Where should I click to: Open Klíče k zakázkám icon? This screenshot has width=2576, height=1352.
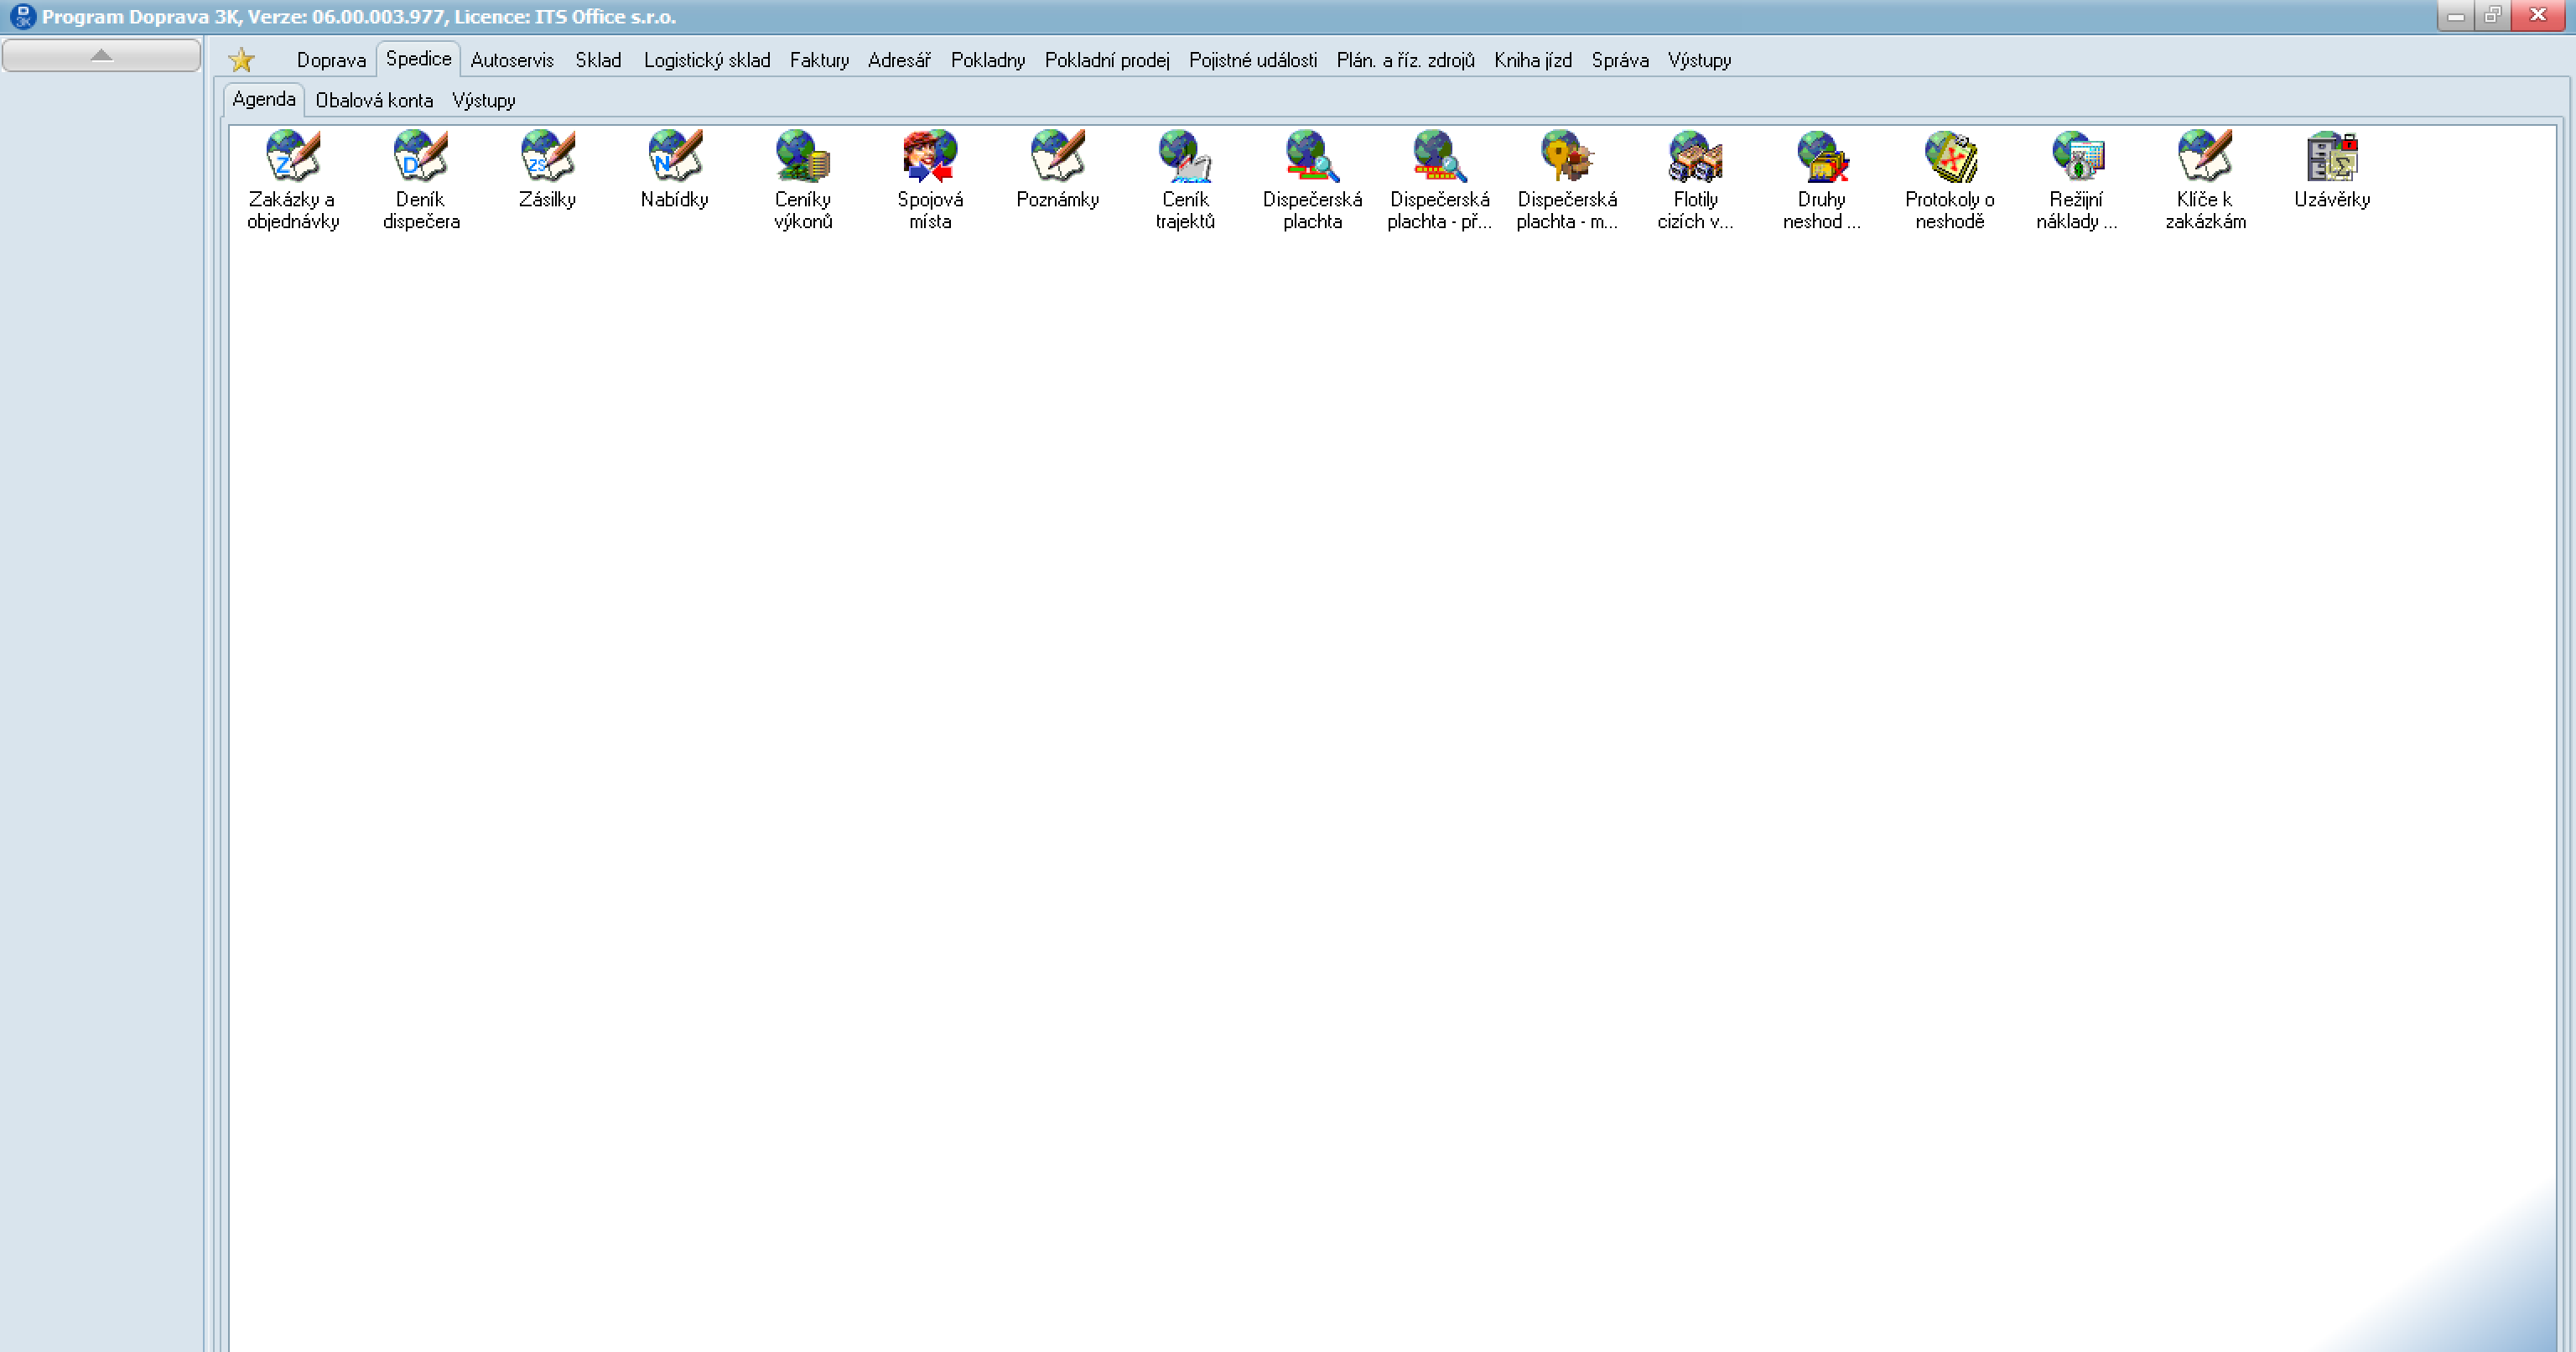pyautogui.click(x=2205, y=180)
